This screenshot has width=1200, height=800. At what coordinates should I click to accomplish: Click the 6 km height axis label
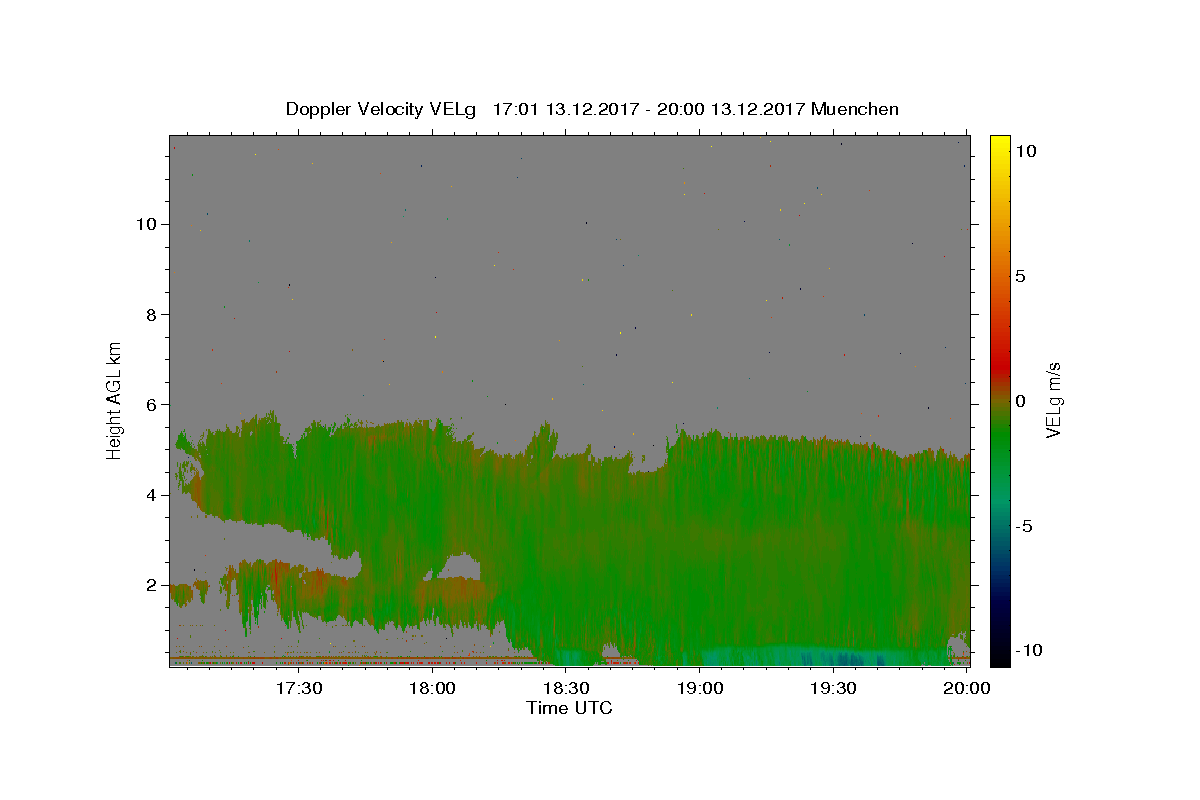coord(153,404)
